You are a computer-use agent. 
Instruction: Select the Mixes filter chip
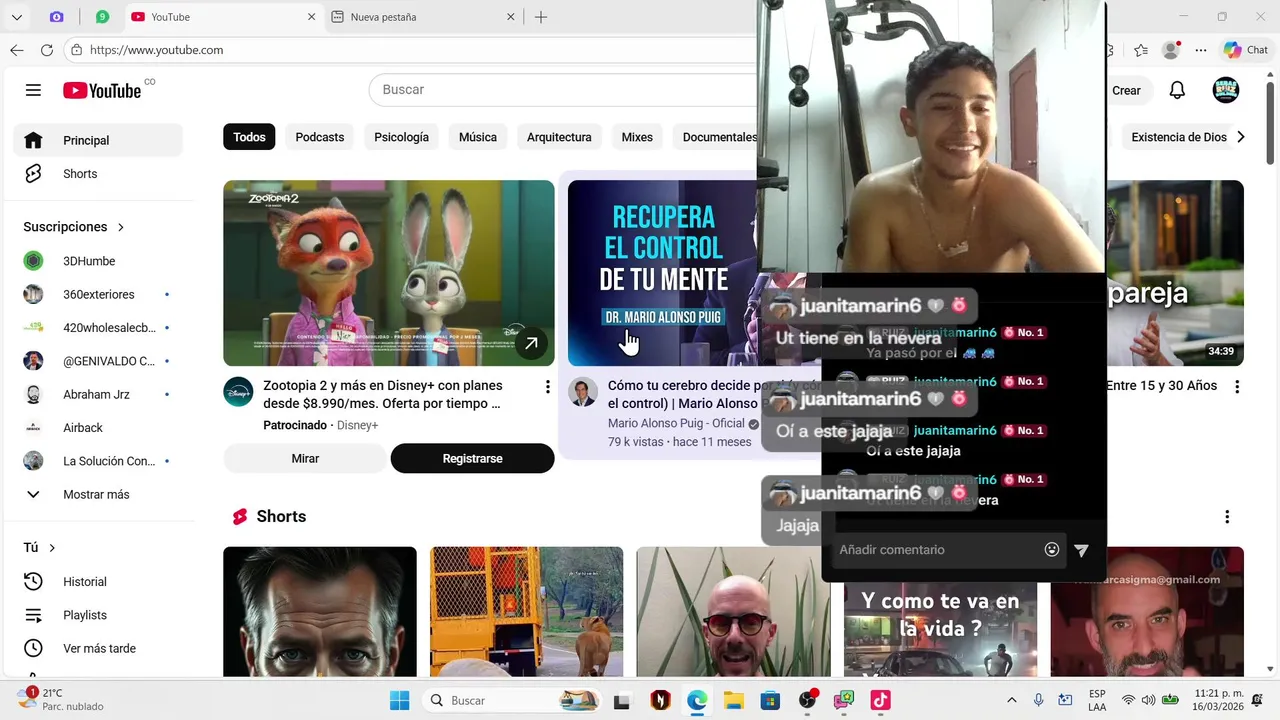pyautogui.click(x=637, y=137)
